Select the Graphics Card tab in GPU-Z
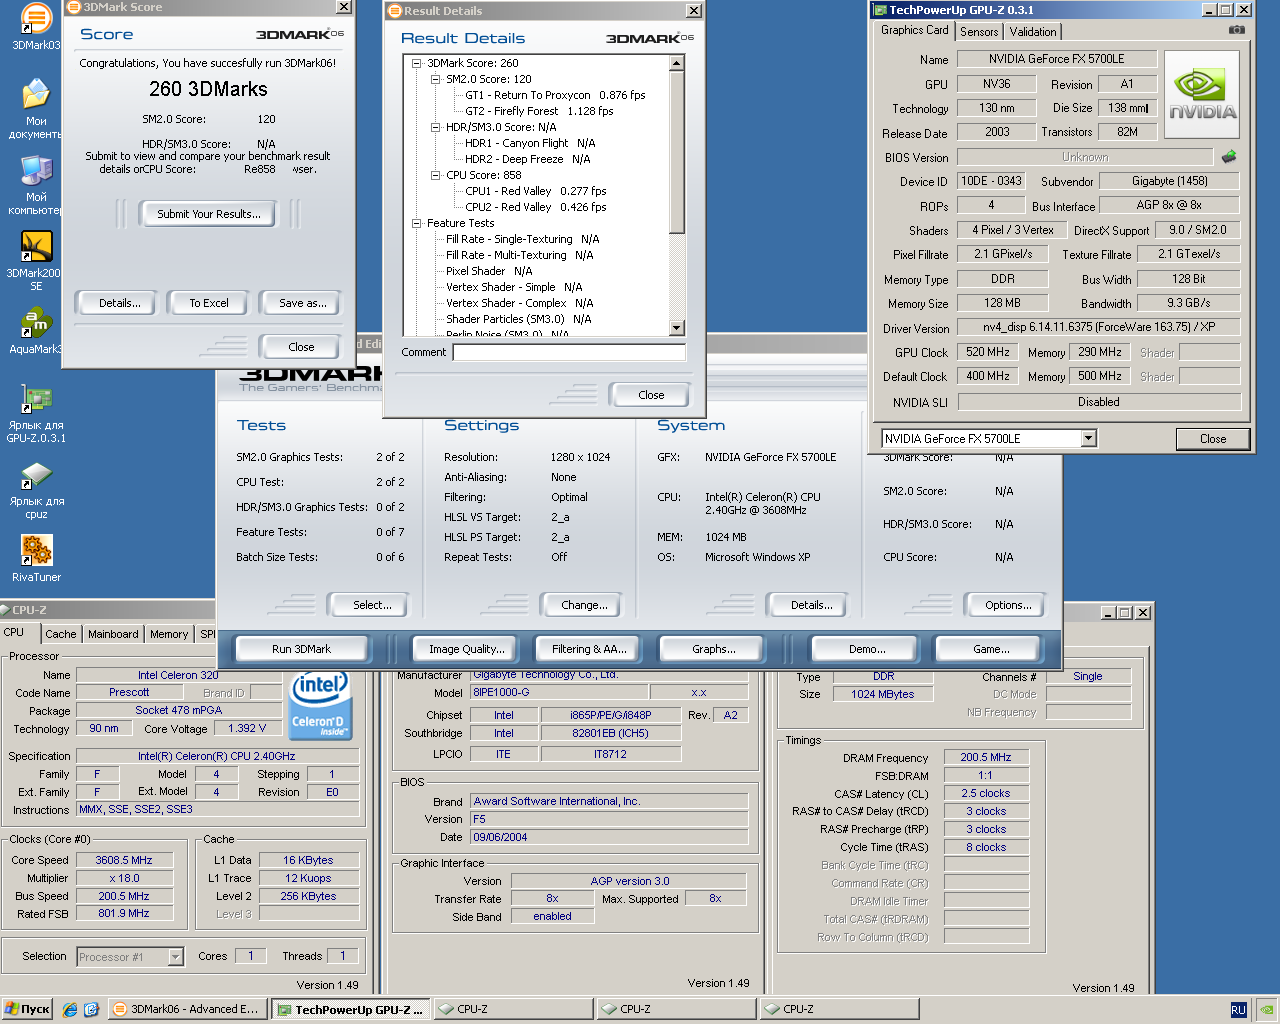The image size is (1280, 1024). tap(914, 30)
